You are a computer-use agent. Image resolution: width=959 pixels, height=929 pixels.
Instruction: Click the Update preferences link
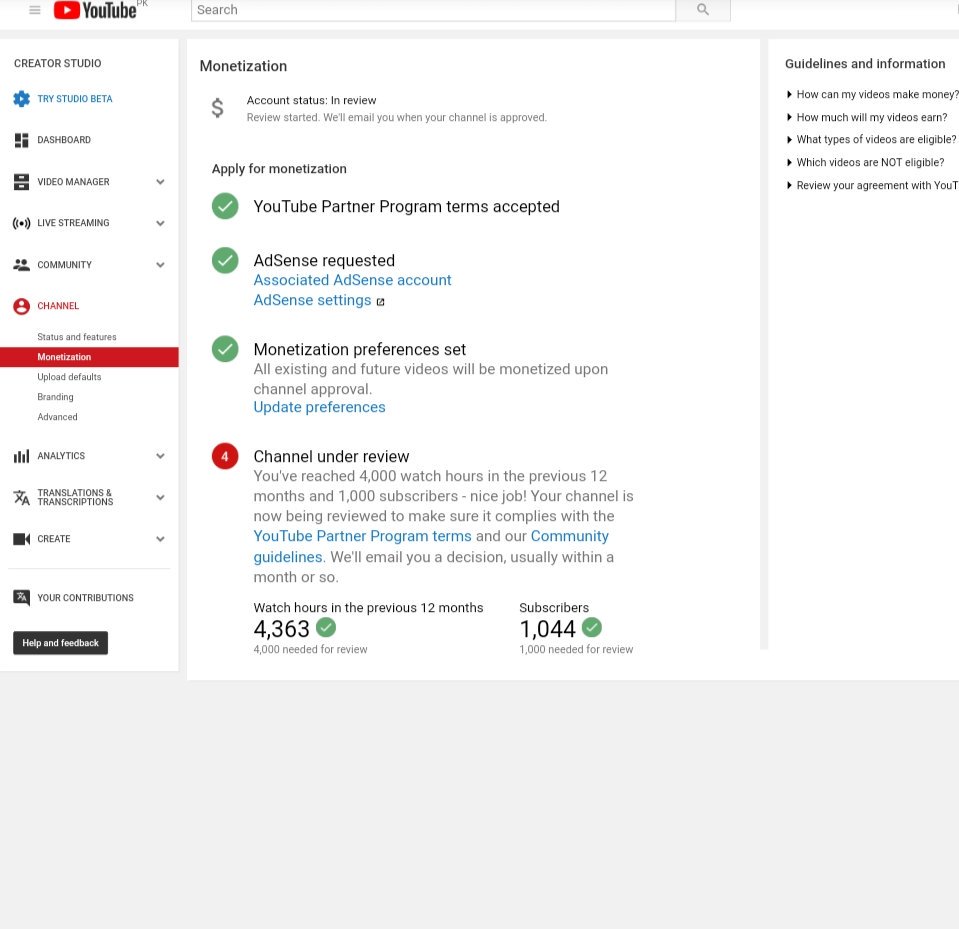click(x=319, y=407)
